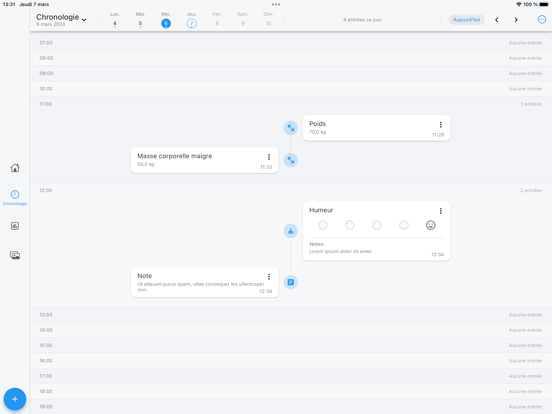Screen dimensions: 552x414
Task: Open the three-dot menu on Humeur card
Action: pyautogui.click(x=440, y=211)
